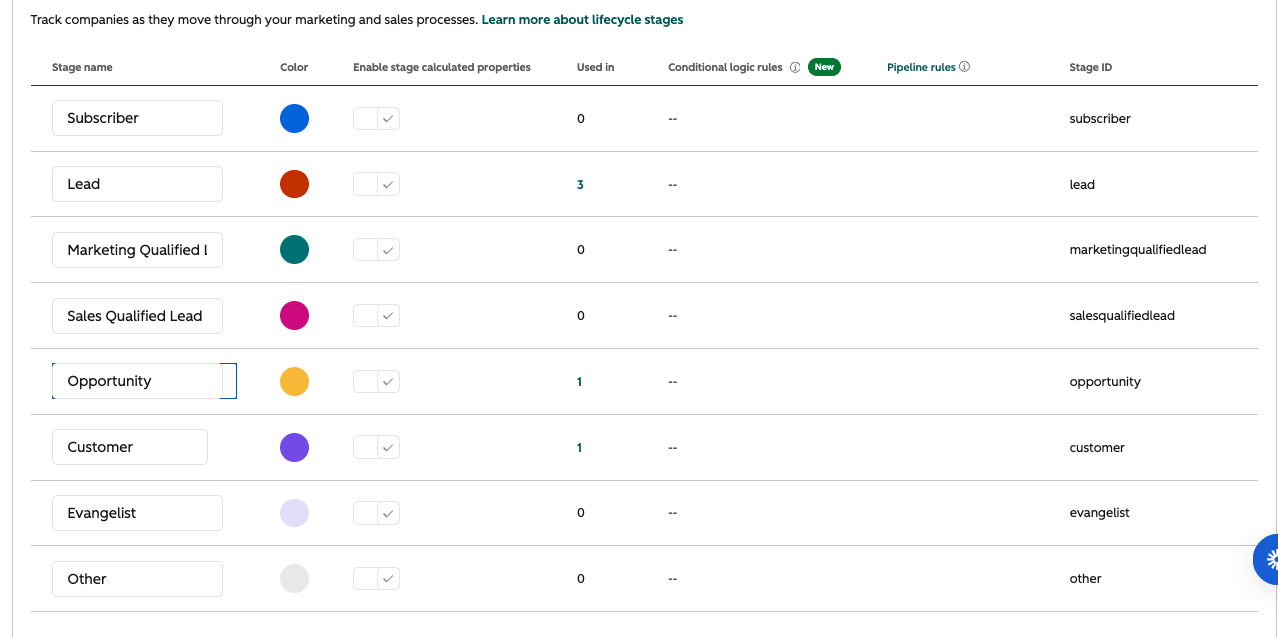This screenshot has width=1278, height=637.
Task: Edit the Other stage name field
Action: pos(137,579)
